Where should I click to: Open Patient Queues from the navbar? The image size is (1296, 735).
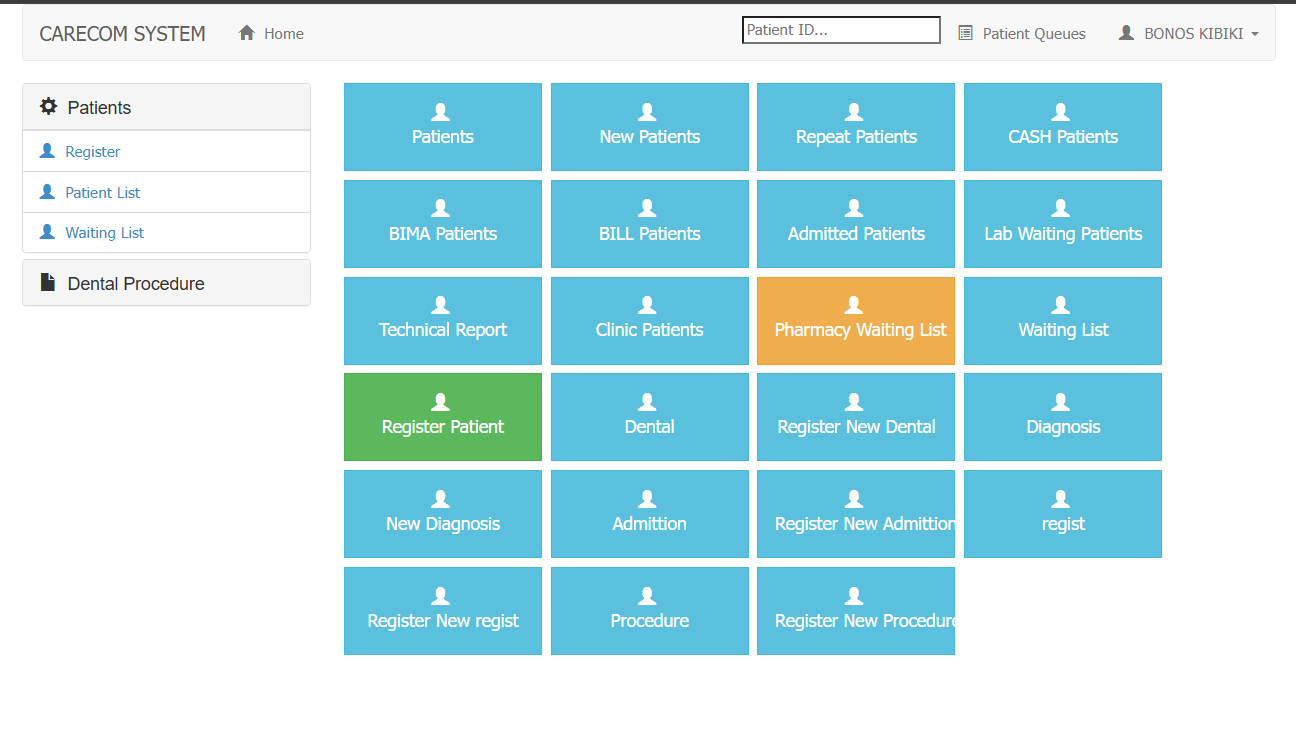point(1033,33)
